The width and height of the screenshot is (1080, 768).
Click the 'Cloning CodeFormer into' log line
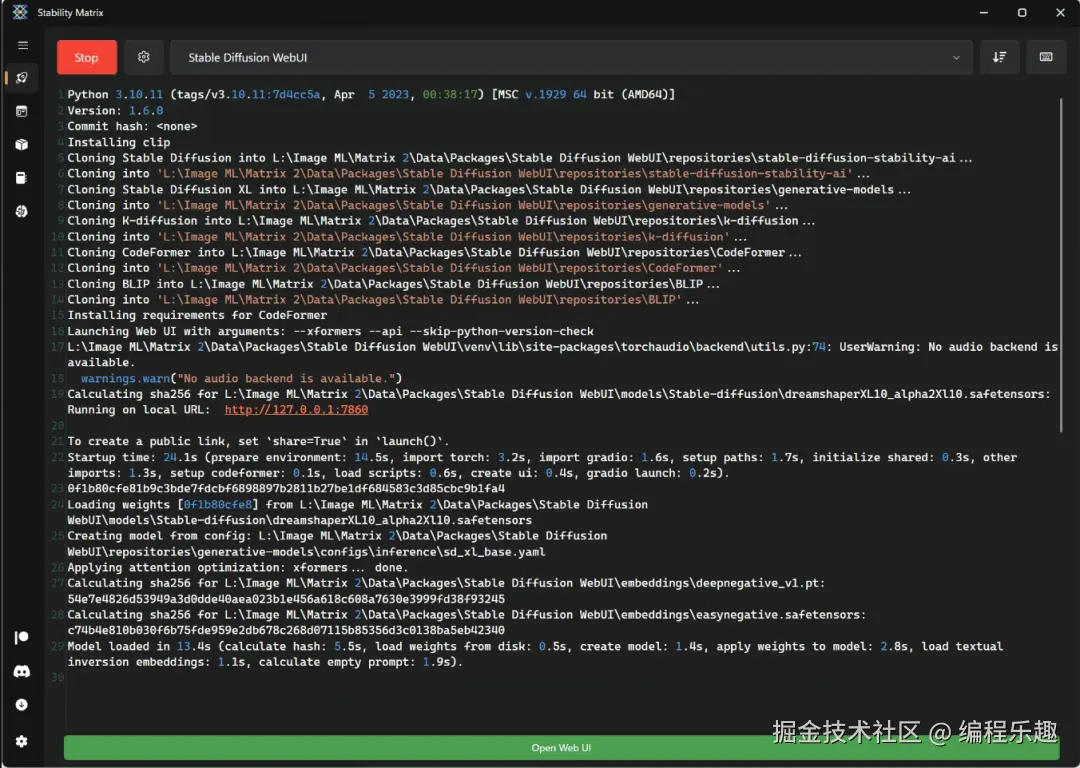(435, 252)
